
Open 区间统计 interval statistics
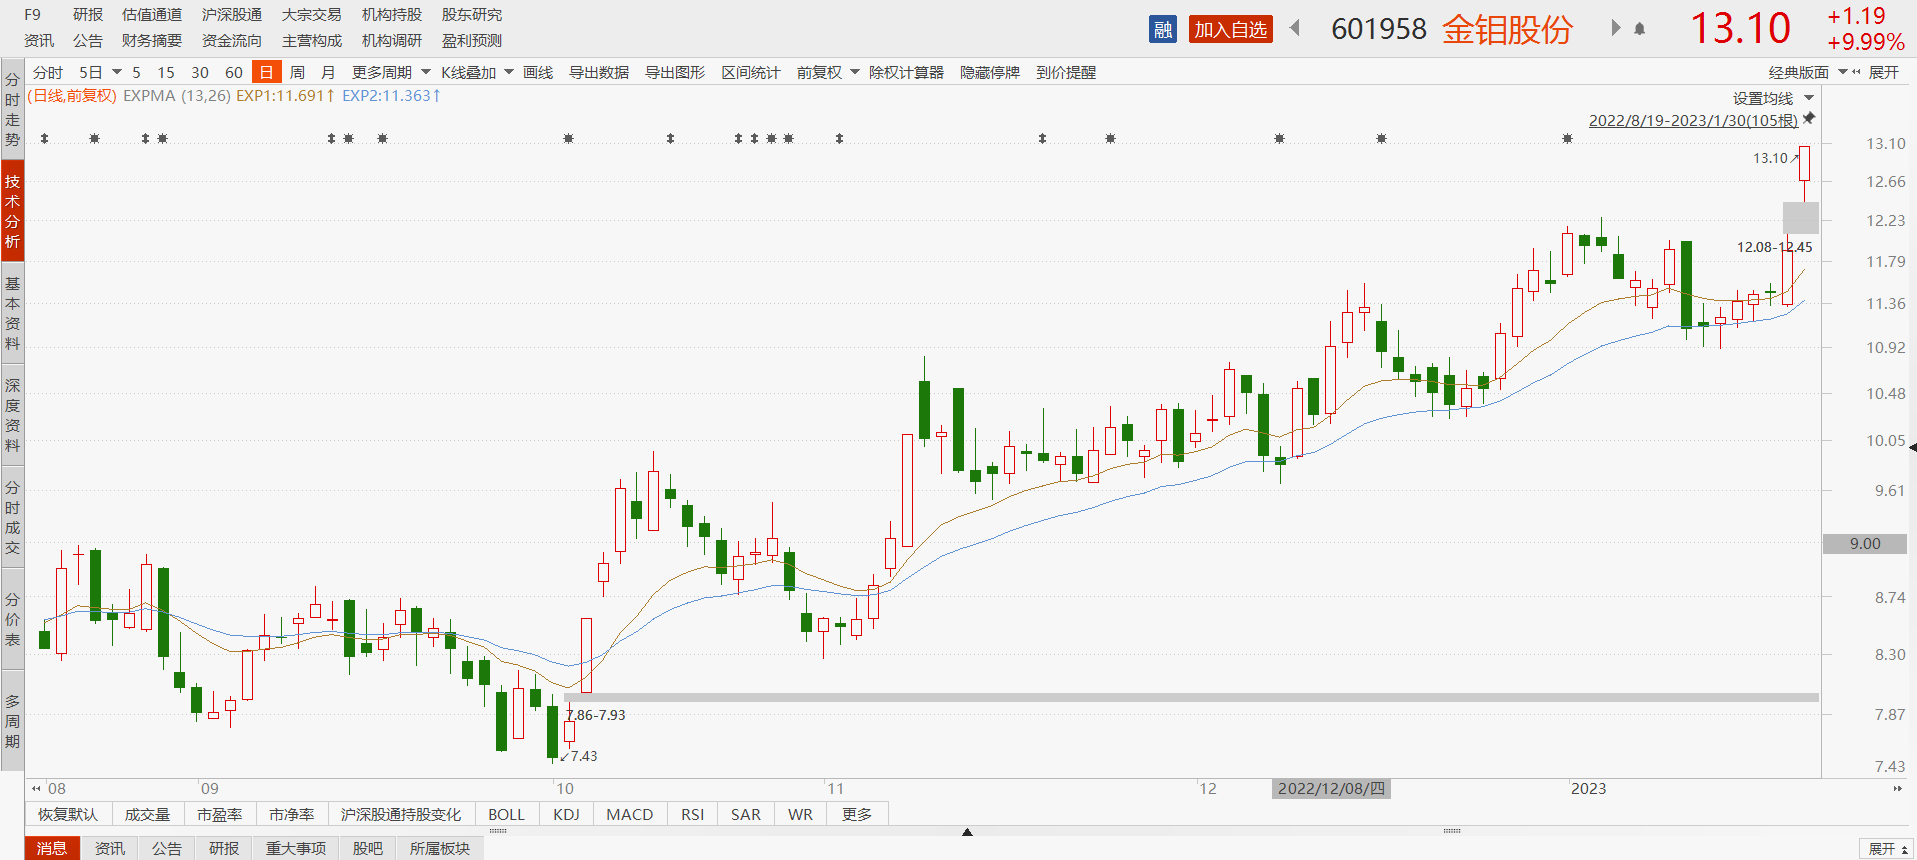(x=751, y=72)
